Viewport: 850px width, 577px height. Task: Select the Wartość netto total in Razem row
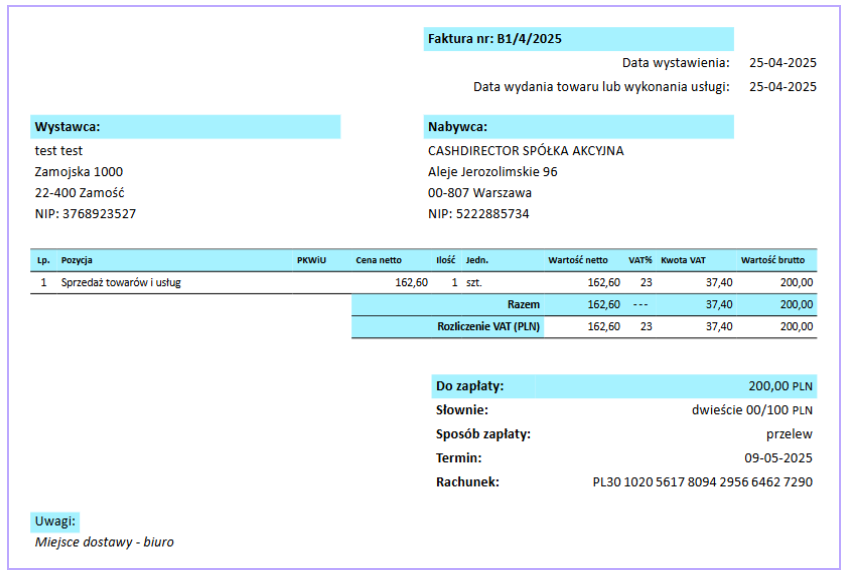pyautogui.click(x=604, y=305)
